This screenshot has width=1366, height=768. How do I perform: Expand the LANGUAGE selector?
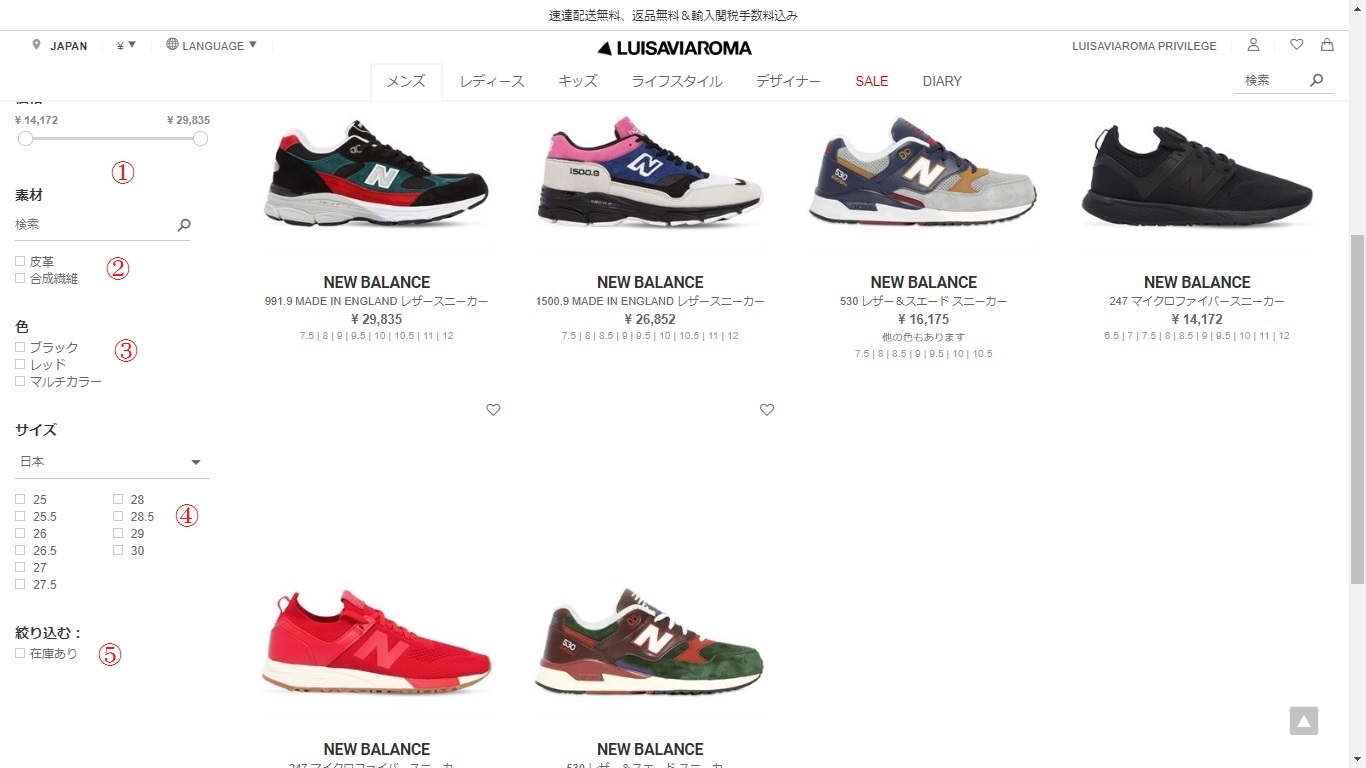pyautogui.click(x=212, y=45)
